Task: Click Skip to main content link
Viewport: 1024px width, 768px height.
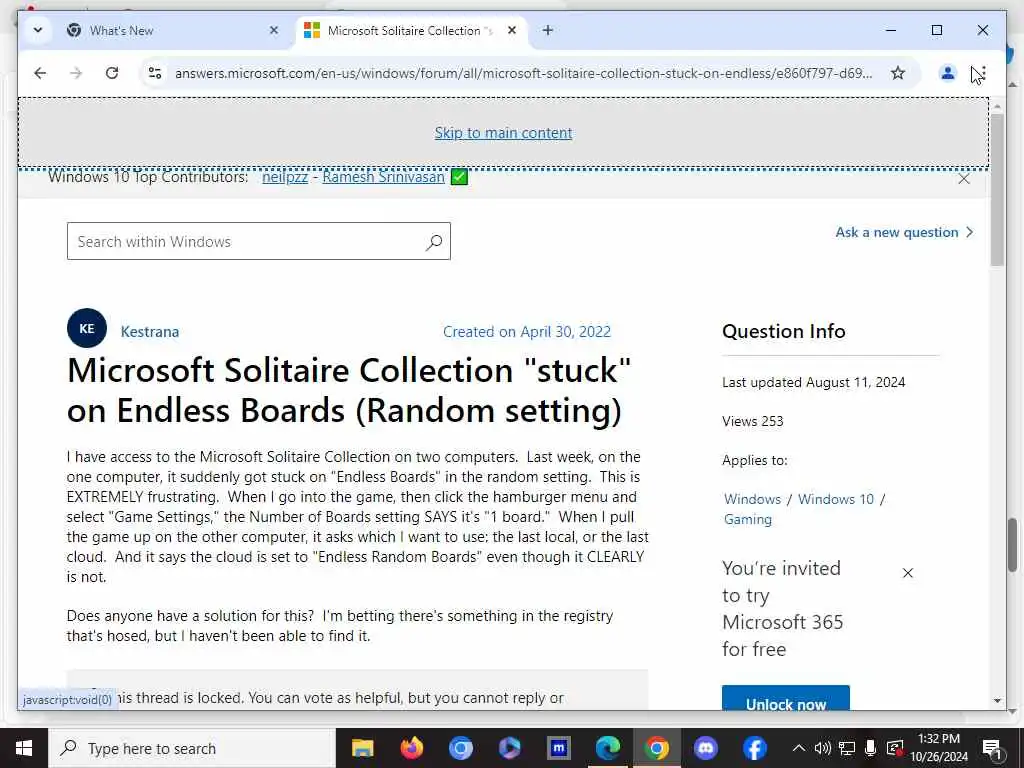Action: click(504, 133)
